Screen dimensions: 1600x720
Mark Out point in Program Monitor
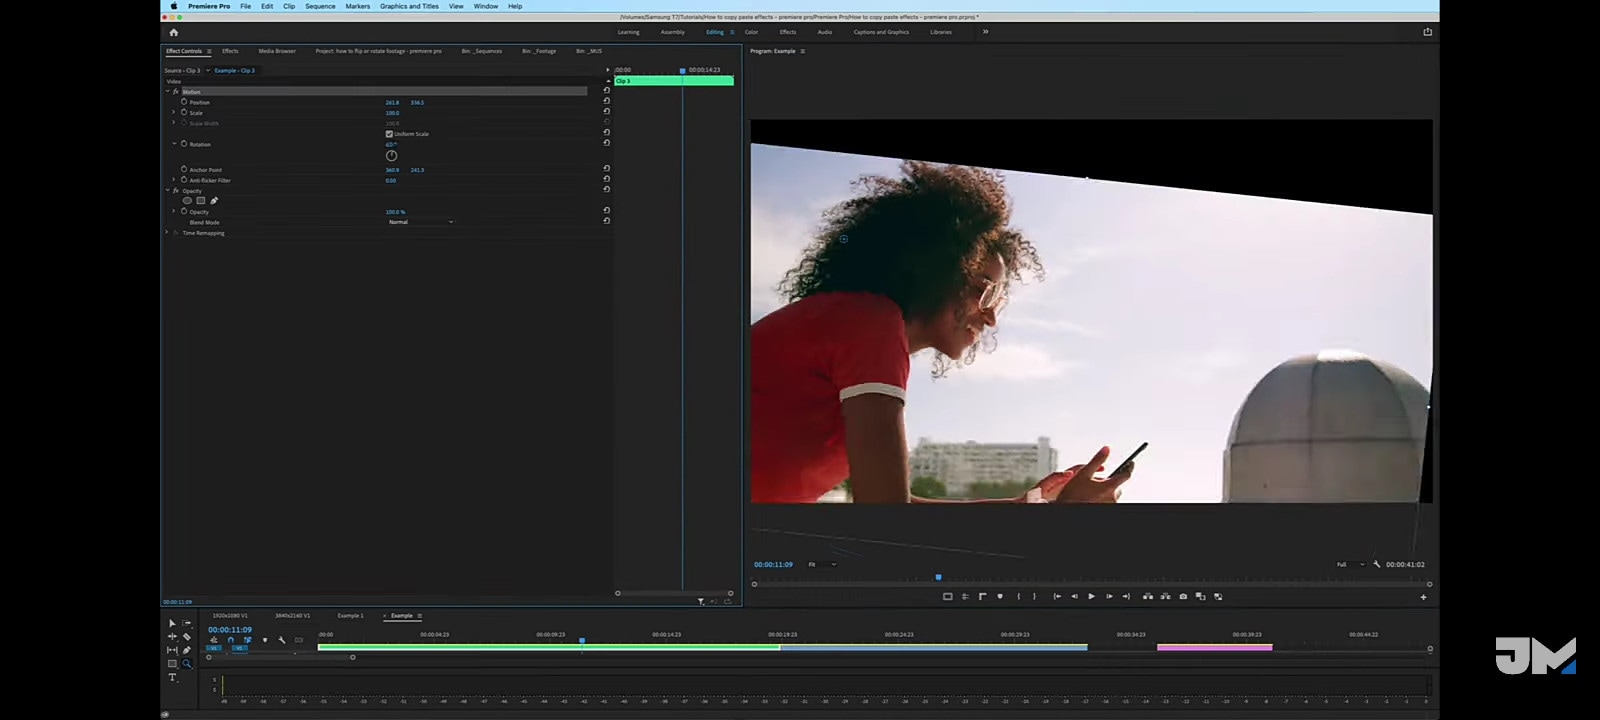[x=1034, y=596]
